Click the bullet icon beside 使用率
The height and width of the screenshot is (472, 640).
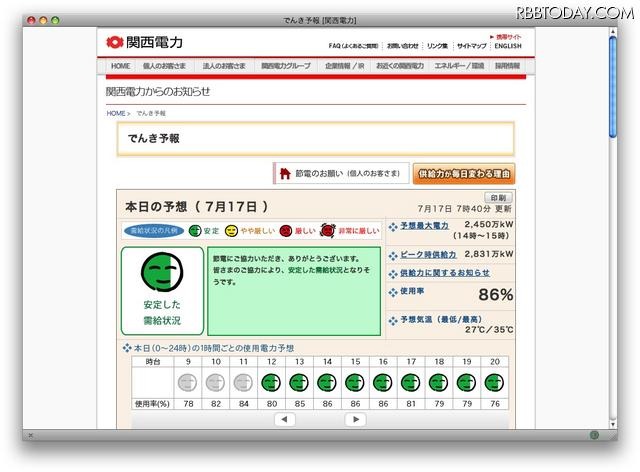(x=393, y=292)
